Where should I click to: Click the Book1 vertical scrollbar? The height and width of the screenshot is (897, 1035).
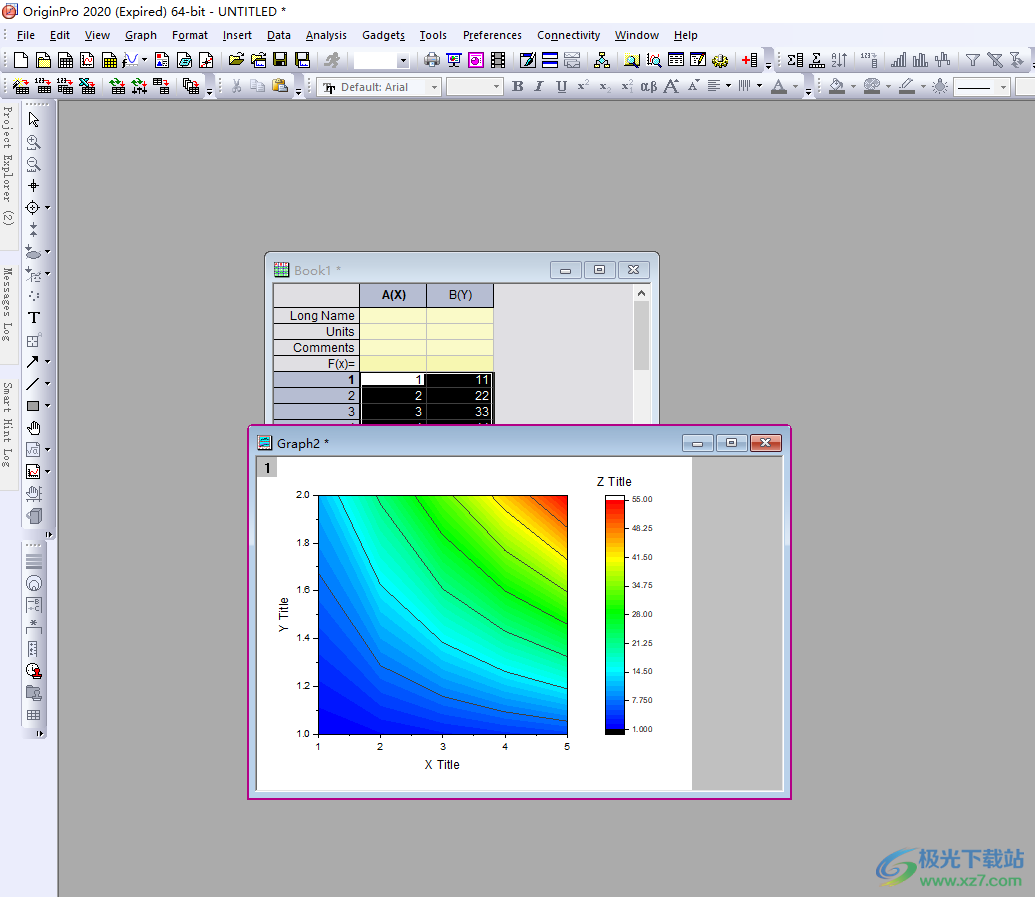pos(641,354)
